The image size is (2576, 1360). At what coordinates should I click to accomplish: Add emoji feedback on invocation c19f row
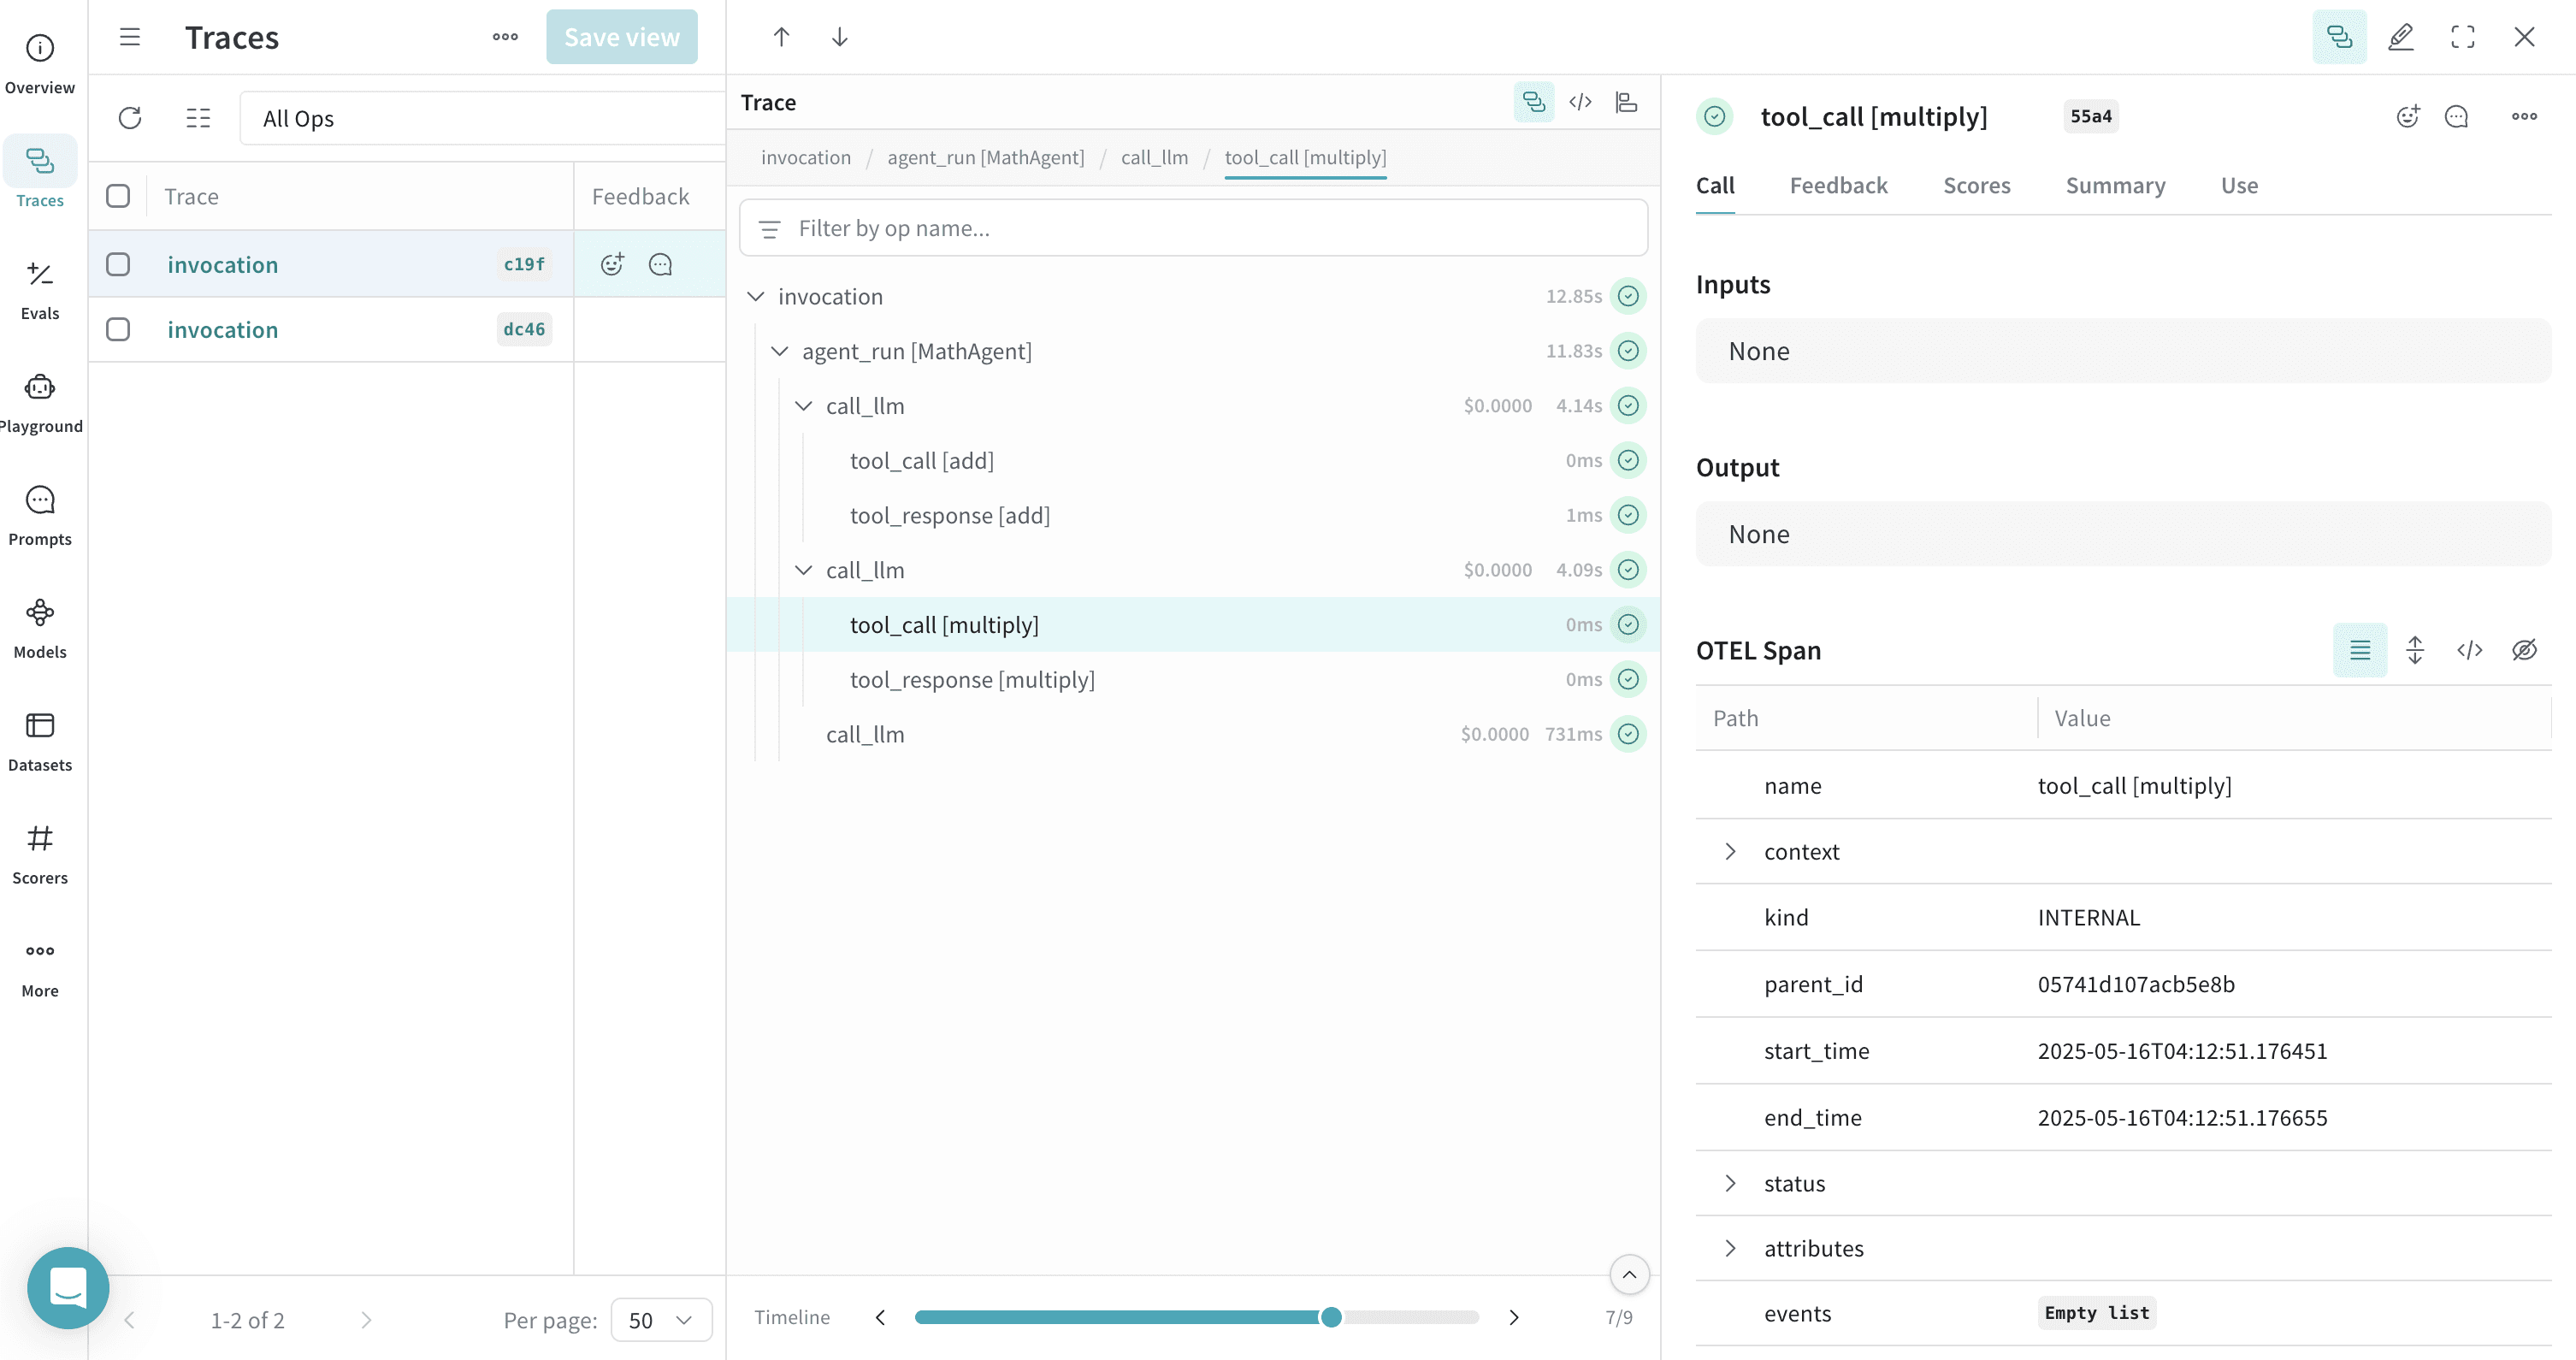[612, 264]
